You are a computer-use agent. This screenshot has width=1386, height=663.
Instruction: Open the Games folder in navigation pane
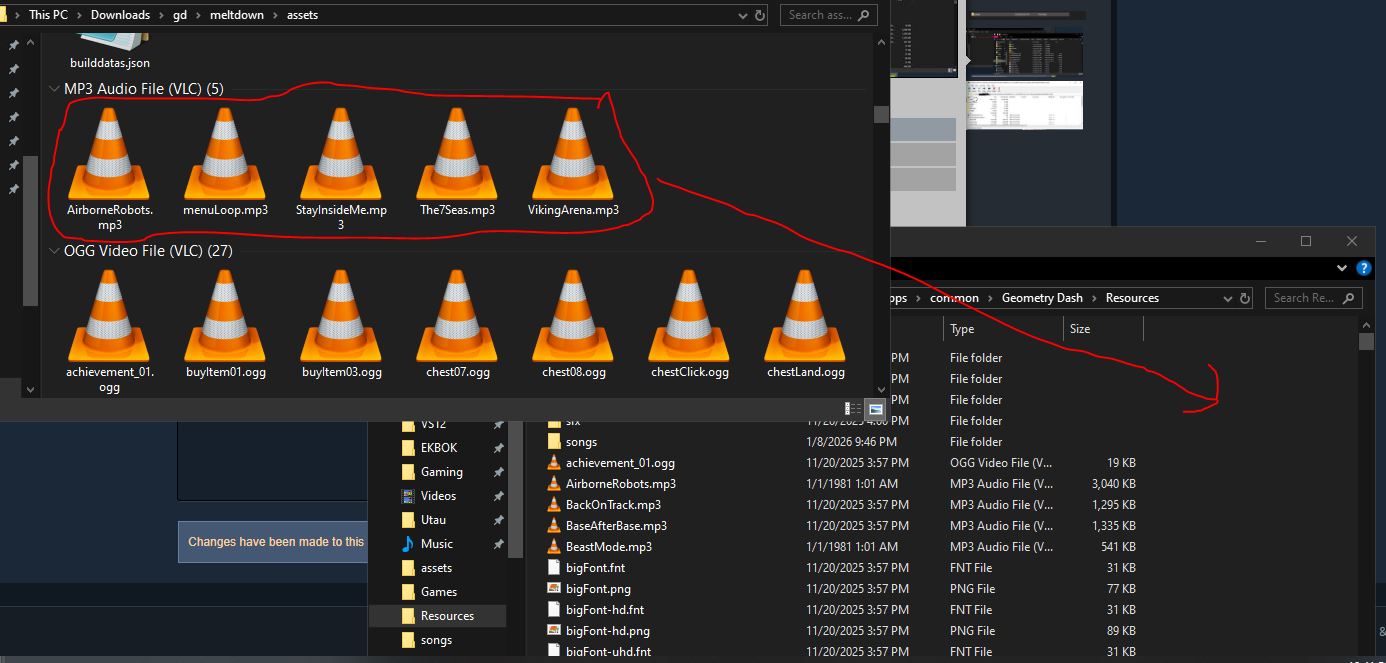tap(438, 592)
